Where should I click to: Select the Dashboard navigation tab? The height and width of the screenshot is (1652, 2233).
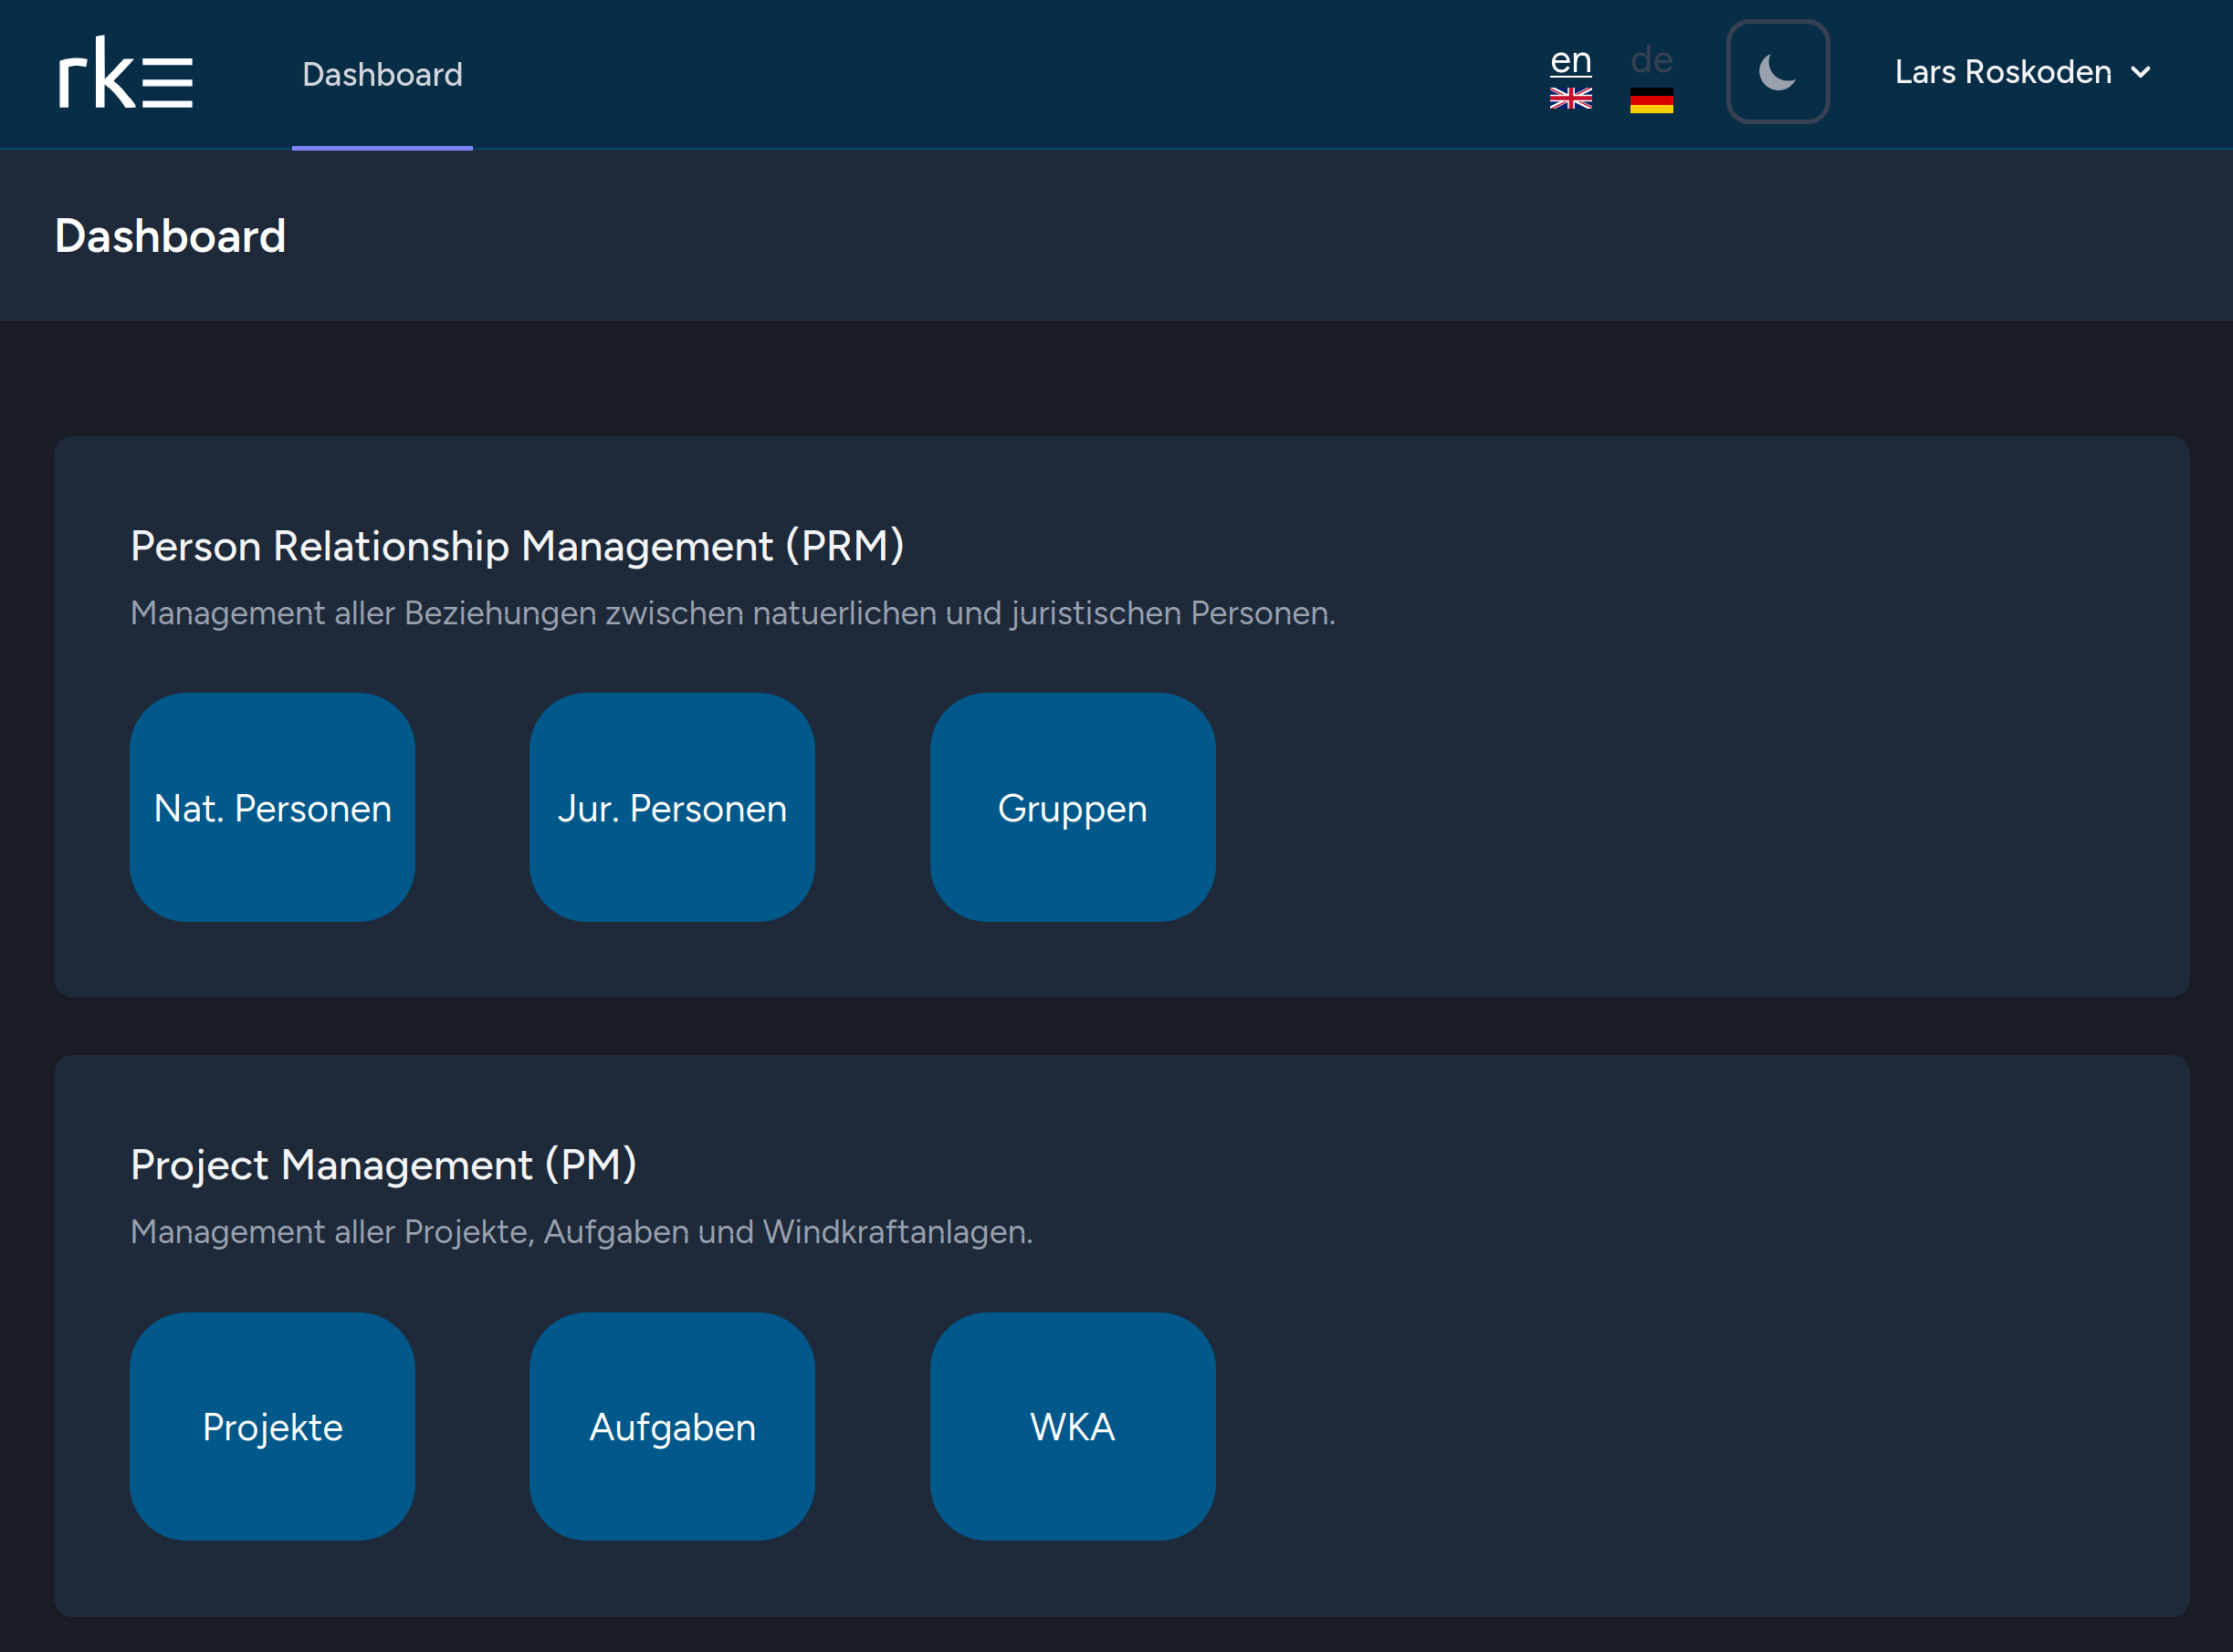point(382,74)
